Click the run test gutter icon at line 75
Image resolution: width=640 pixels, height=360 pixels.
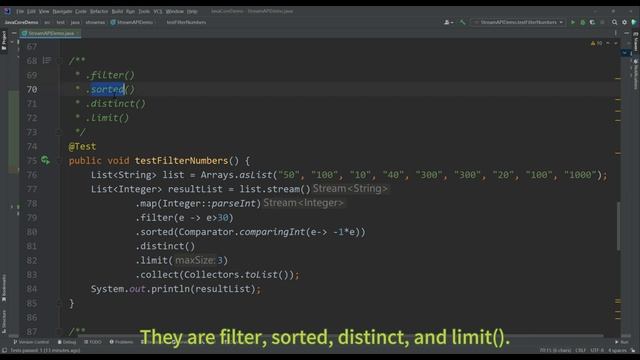click(45, 160)
